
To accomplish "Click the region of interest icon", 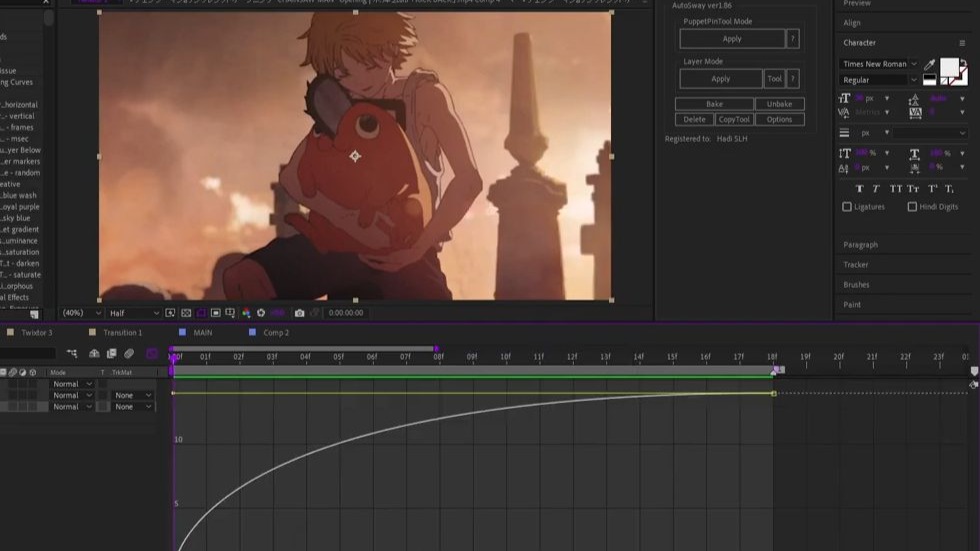I will pyautogui.click(x=216, y=313).
